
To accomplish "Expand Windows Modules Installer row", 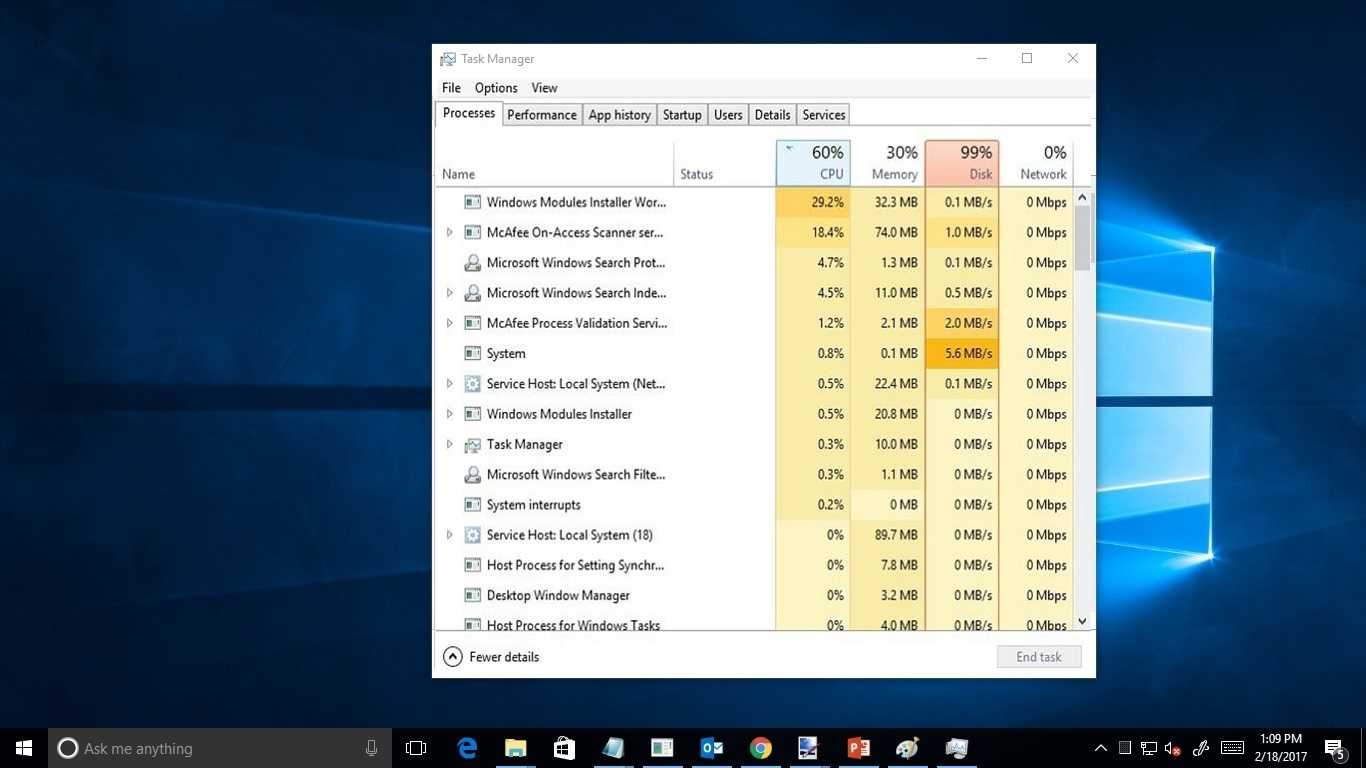I will tap(449, 414).
